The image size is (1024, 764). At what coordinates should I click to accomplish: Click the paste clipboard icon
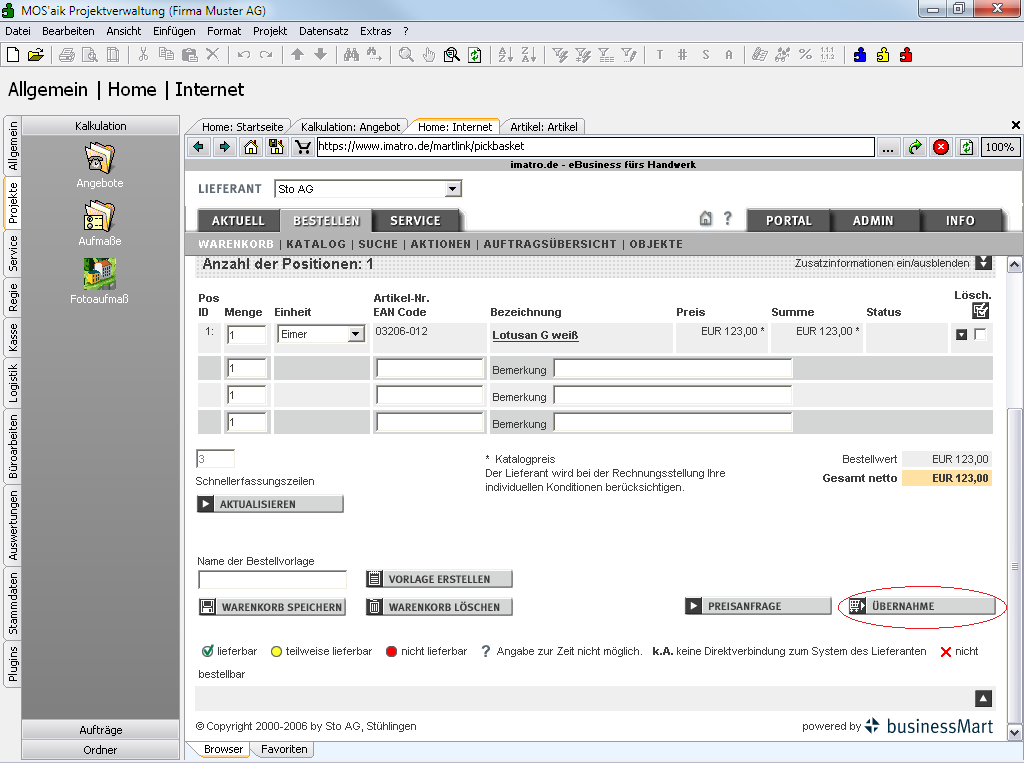[x=189, y=55]
